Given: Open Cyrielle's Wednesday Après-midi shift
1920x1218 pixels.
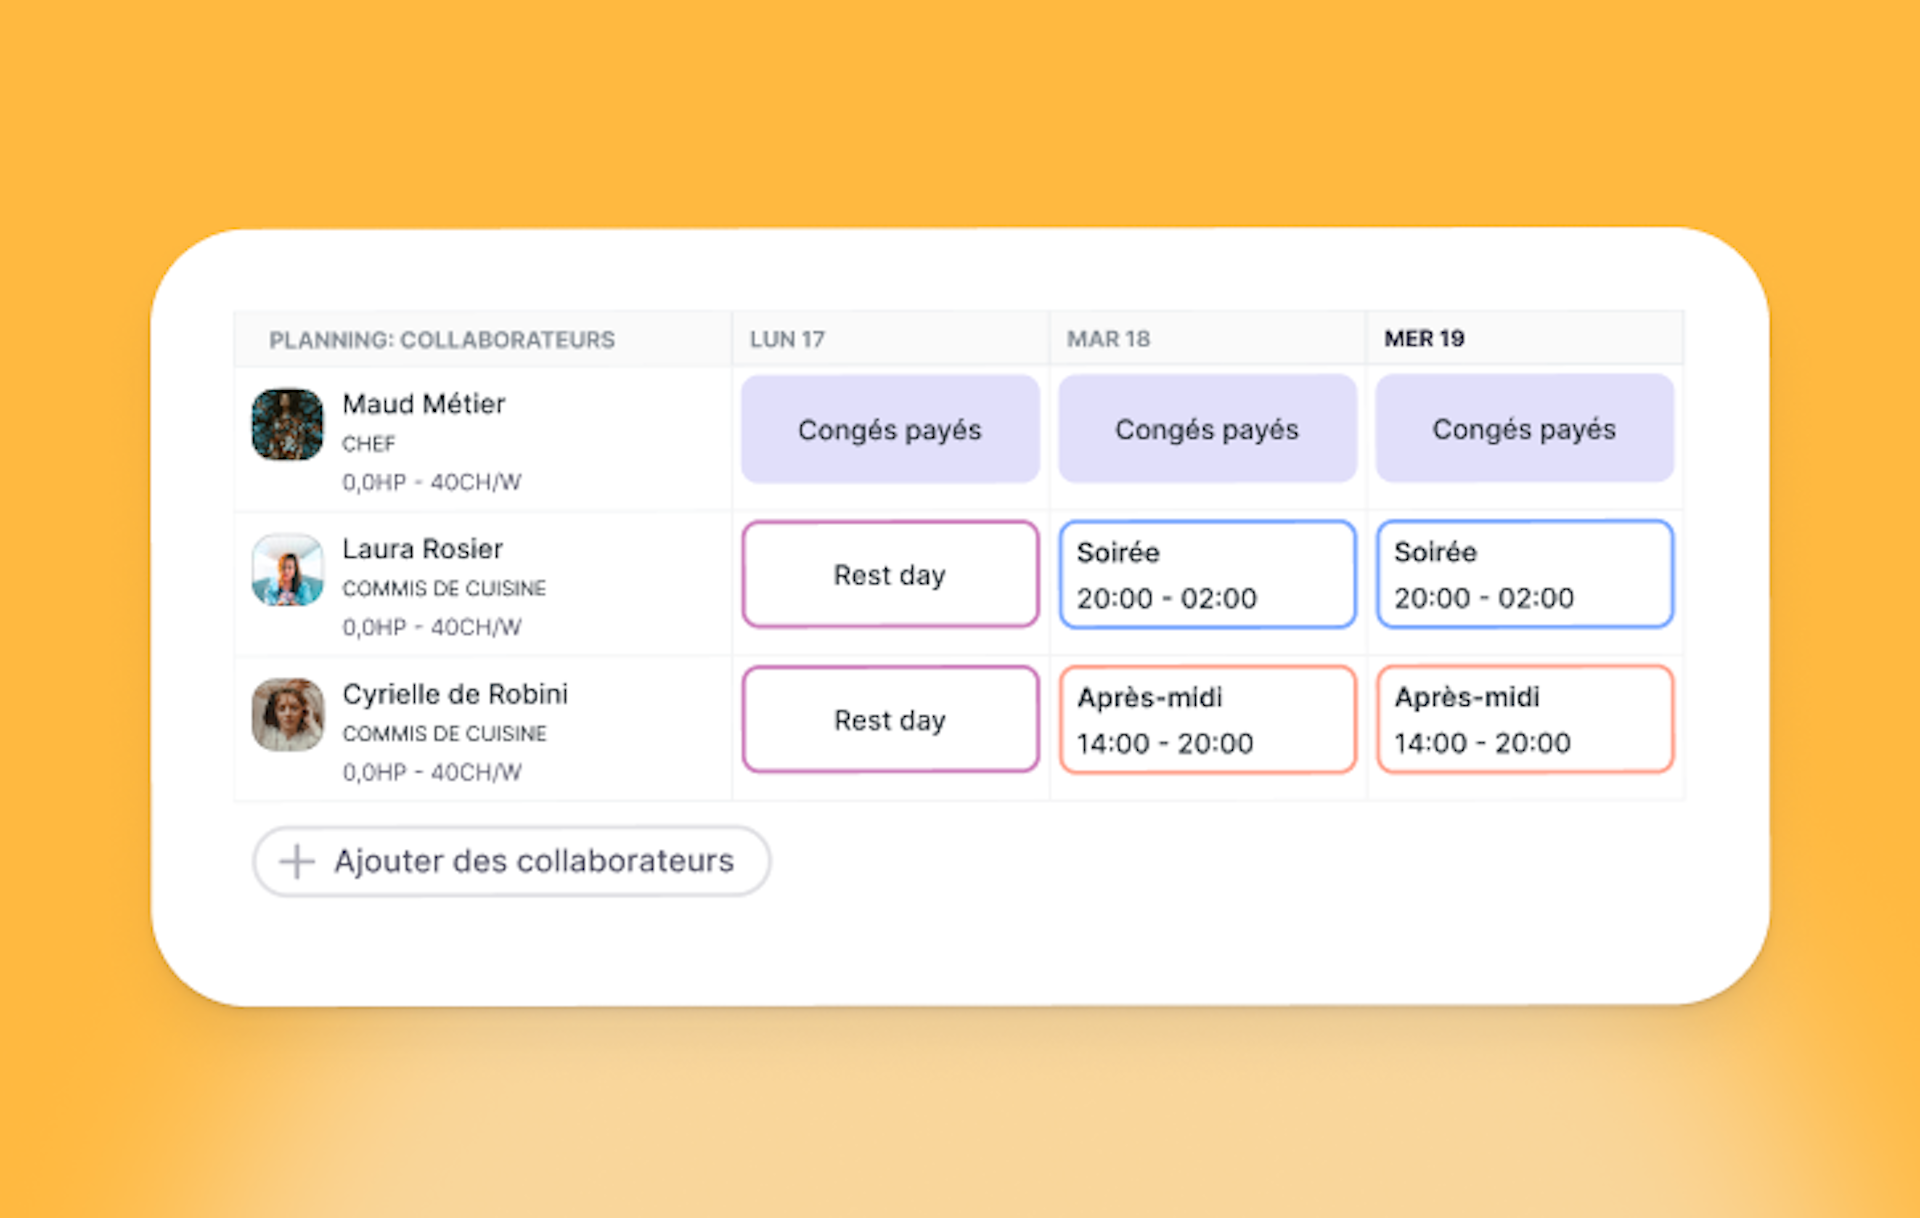Looking at the screenshot, I should (1524, 719).
